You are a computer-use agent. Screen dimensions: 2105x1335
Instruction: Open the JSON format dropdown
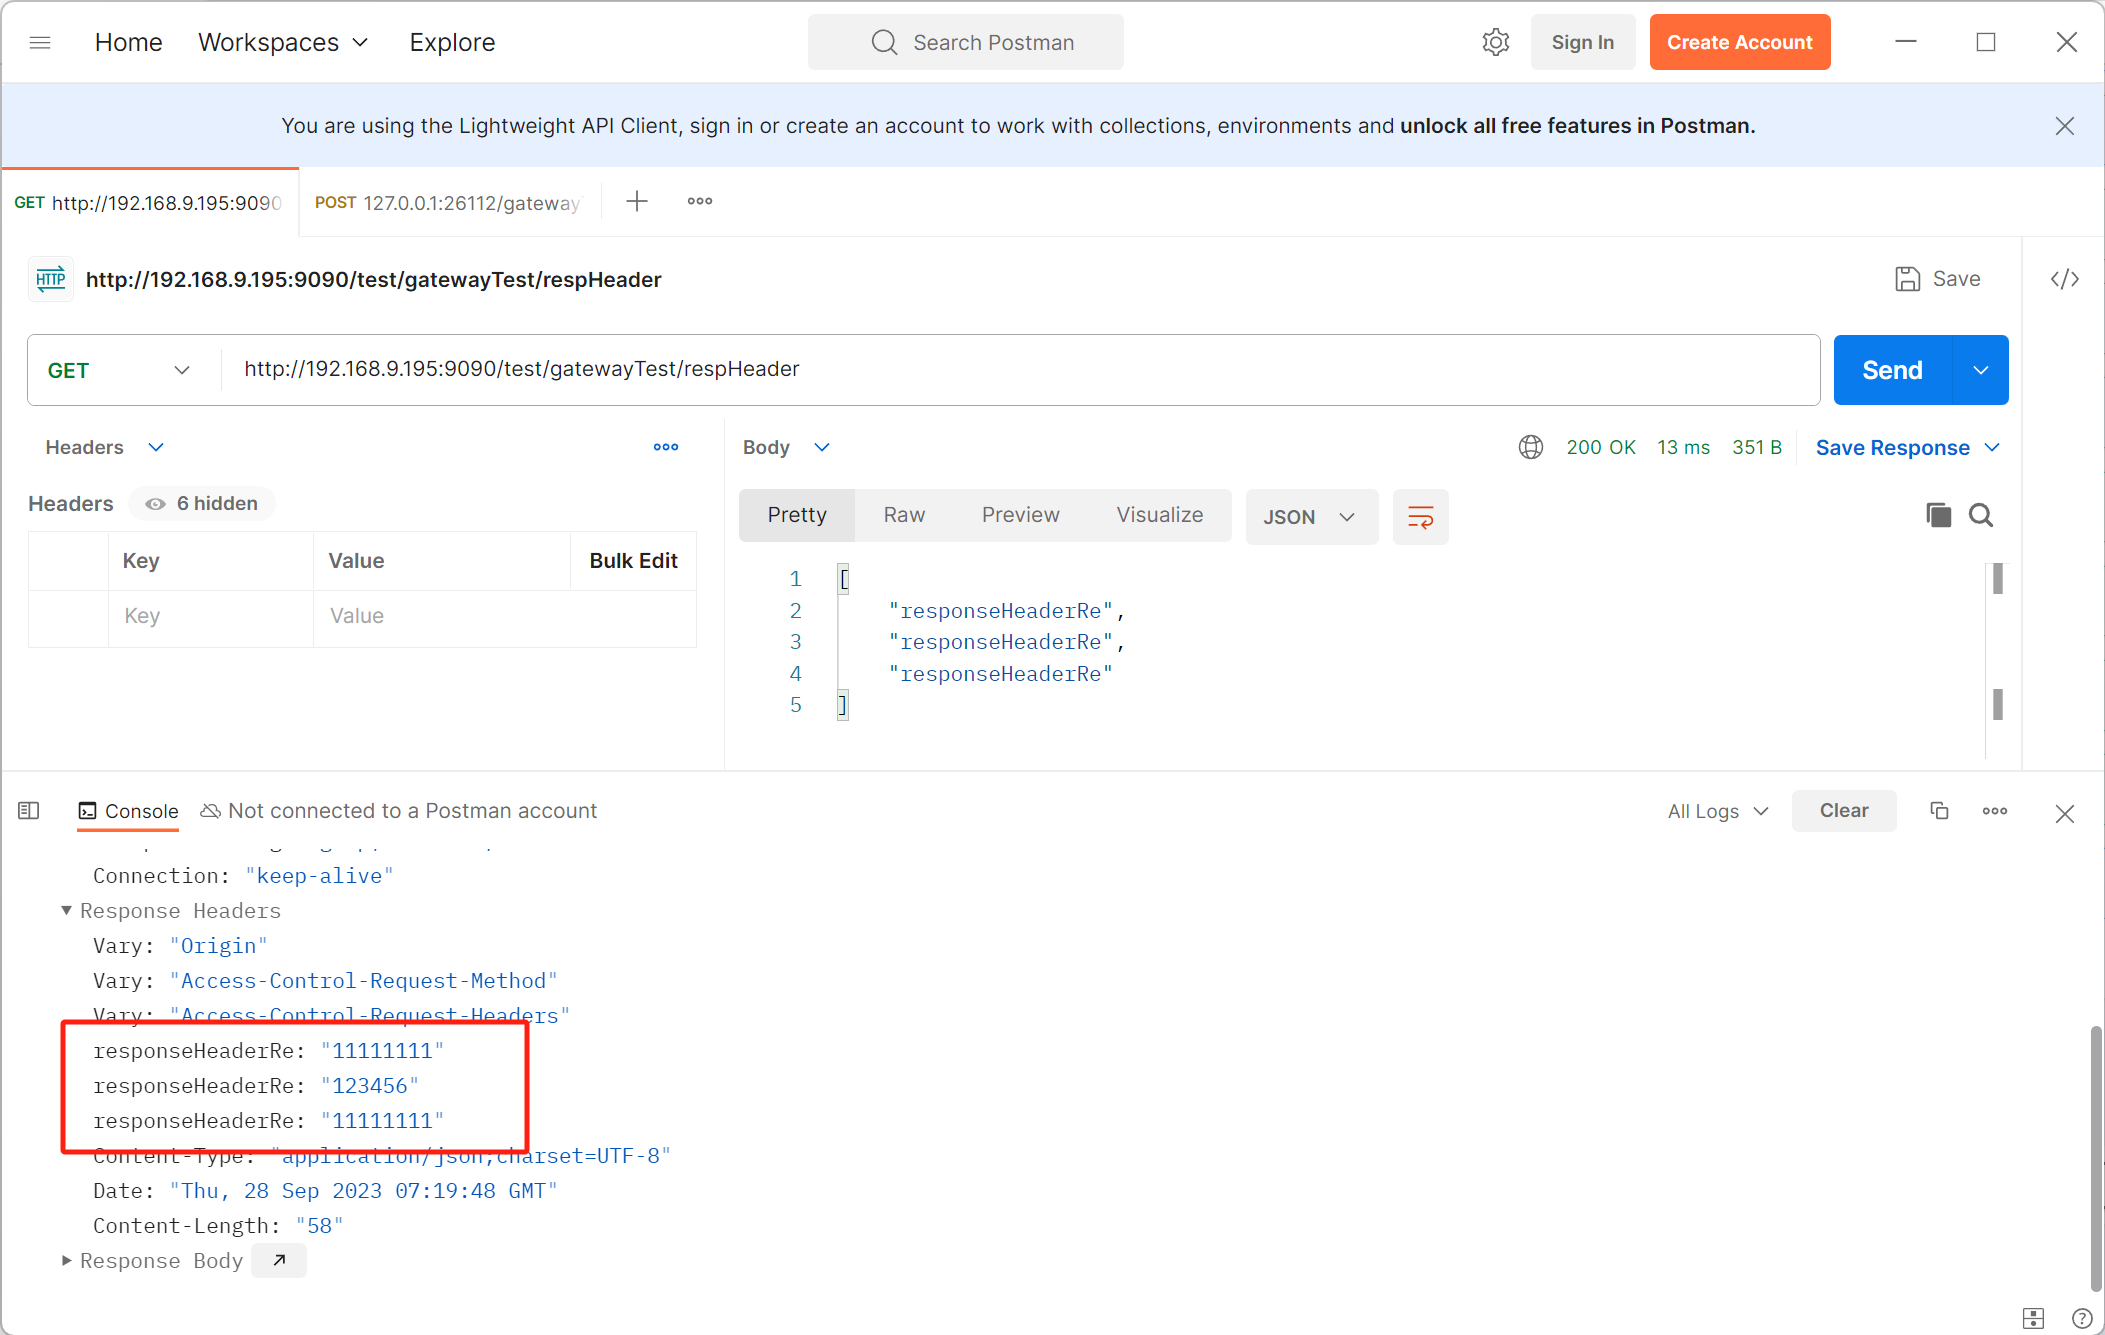click(1310, 517)
